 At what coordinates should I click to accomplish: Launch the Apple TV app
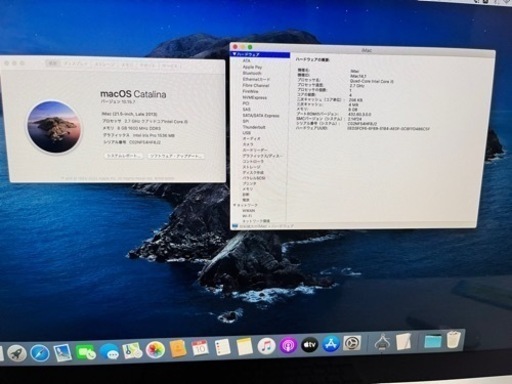pos(309,345)
